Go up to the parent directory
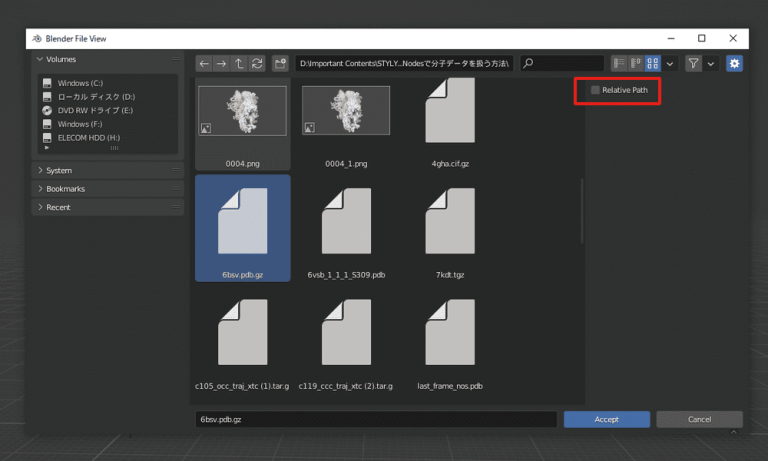Image resolution: width=768 pixels, height=461 pixels. [x=240, y=64]
